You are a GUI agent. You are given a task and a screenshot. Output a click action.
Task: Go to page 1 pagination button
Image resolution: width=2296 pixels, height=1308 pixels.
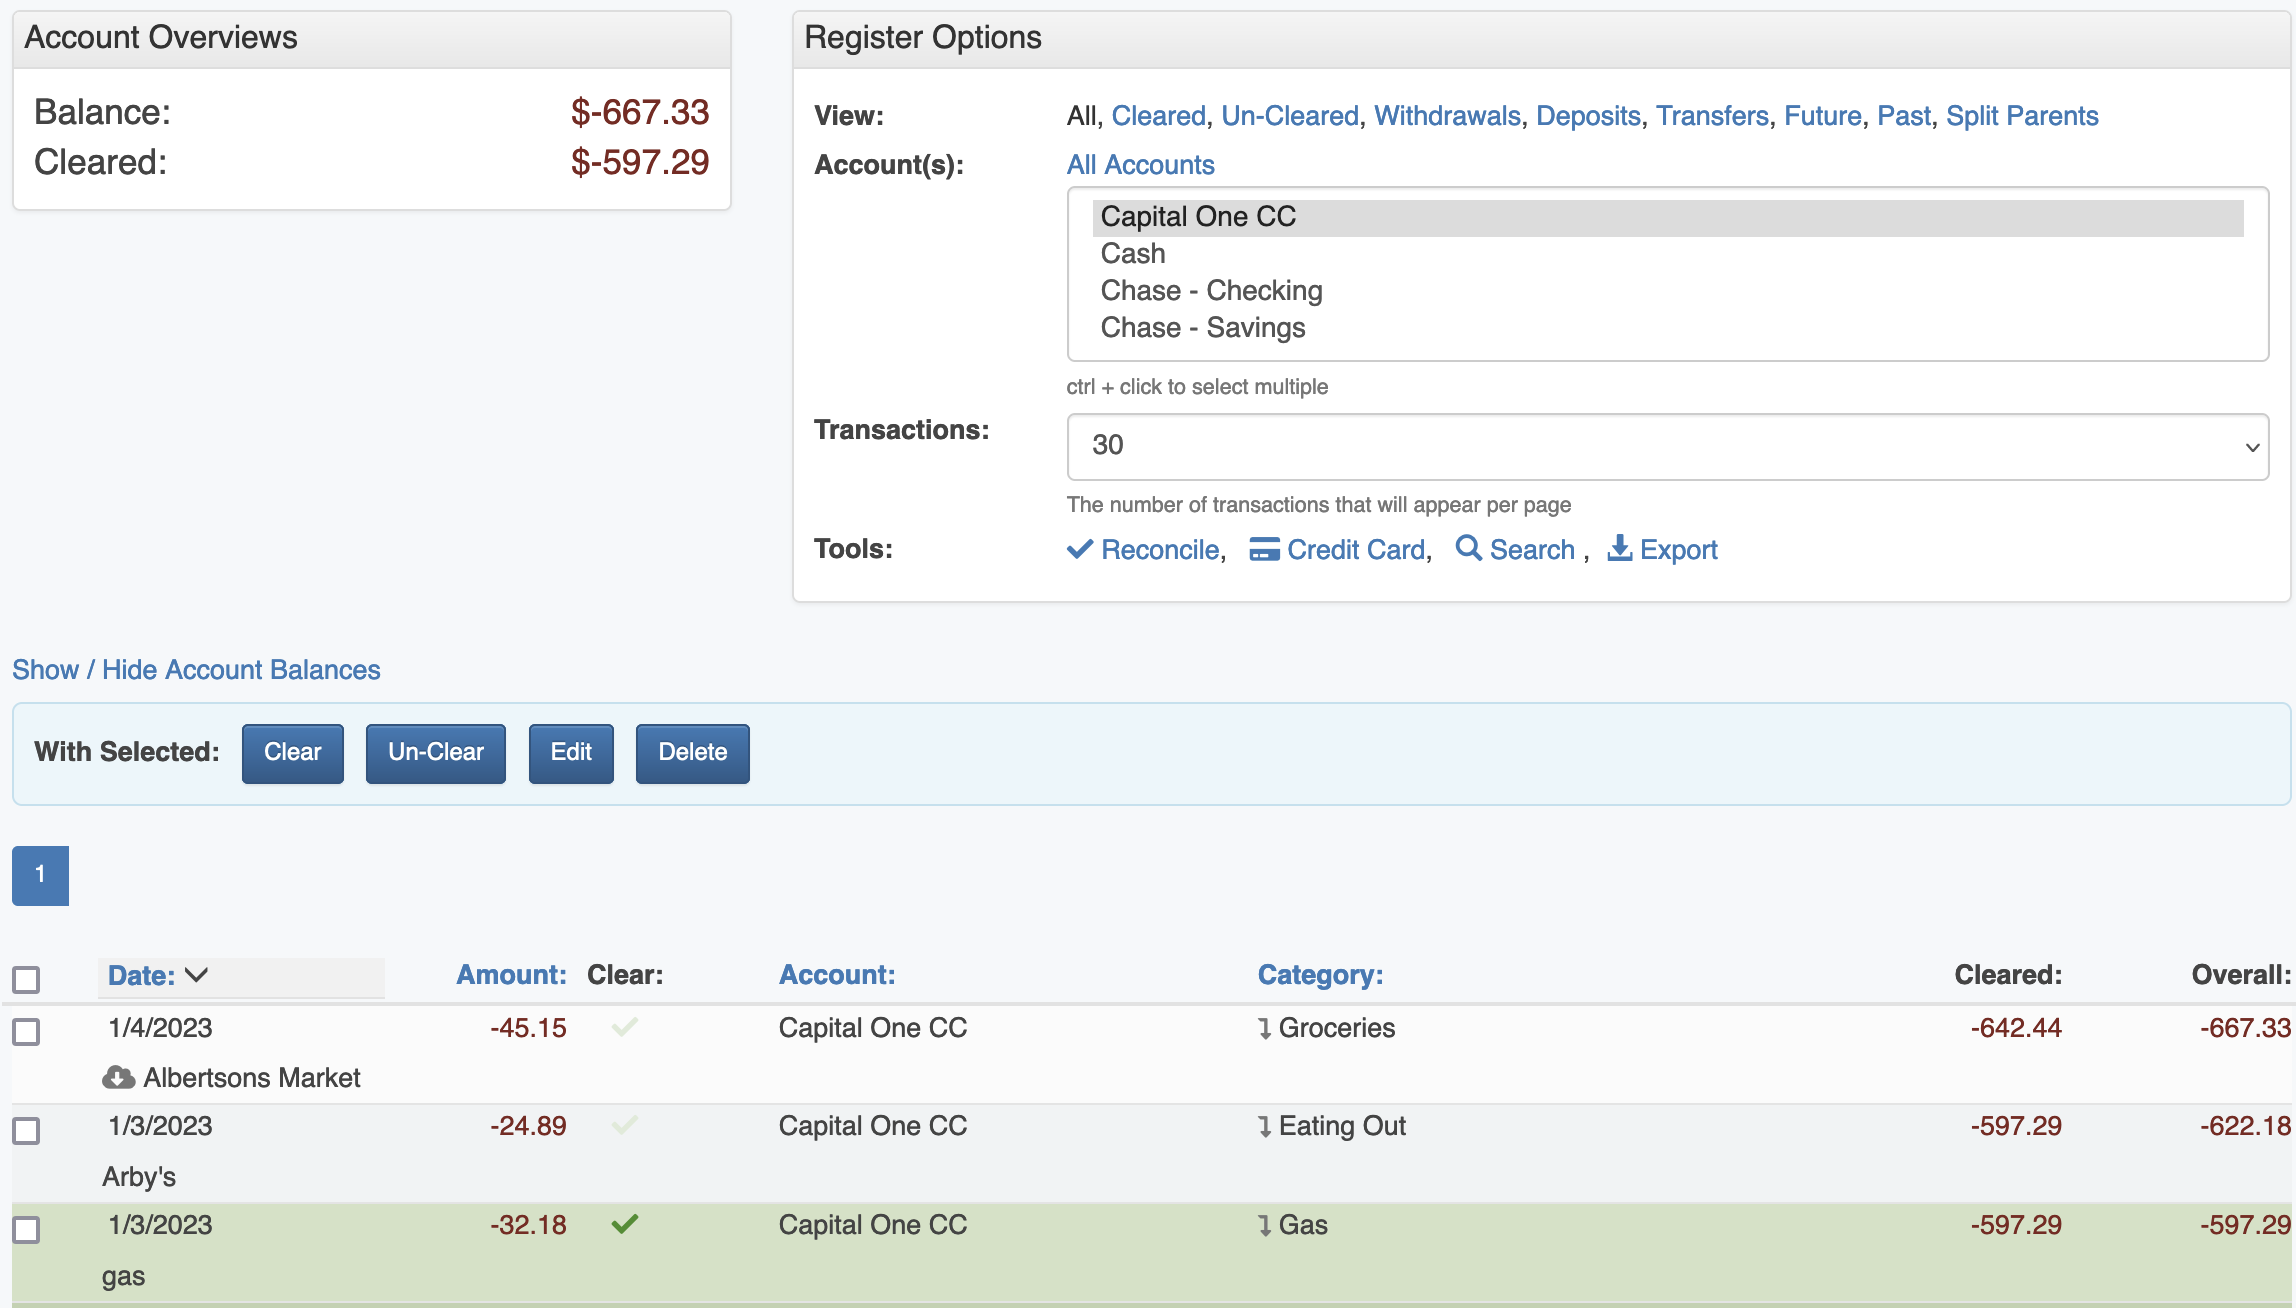click(40, 875)
